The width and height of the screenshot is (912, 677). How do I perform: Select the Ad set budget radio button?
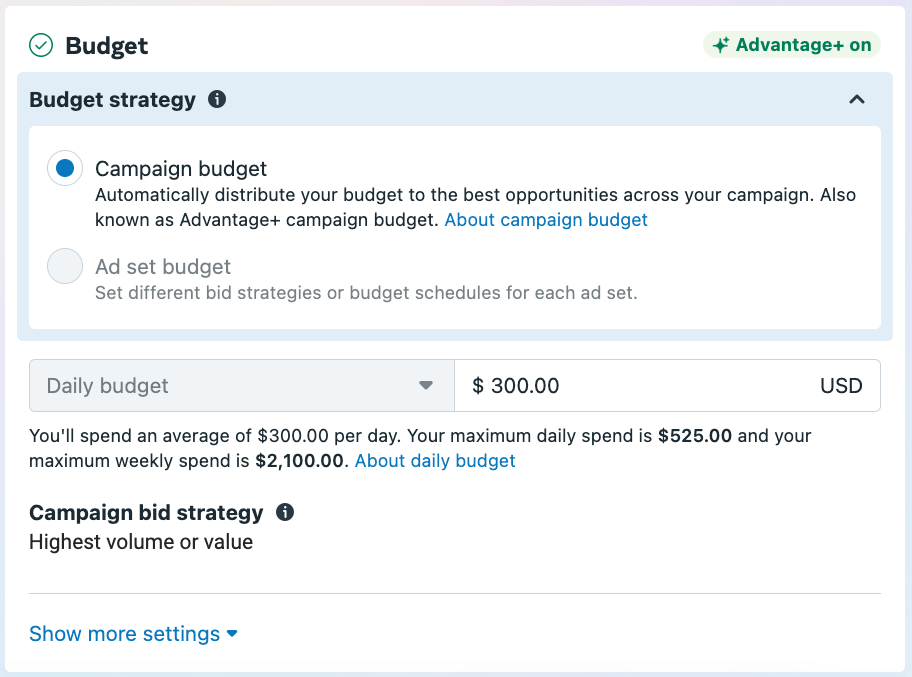65,266
